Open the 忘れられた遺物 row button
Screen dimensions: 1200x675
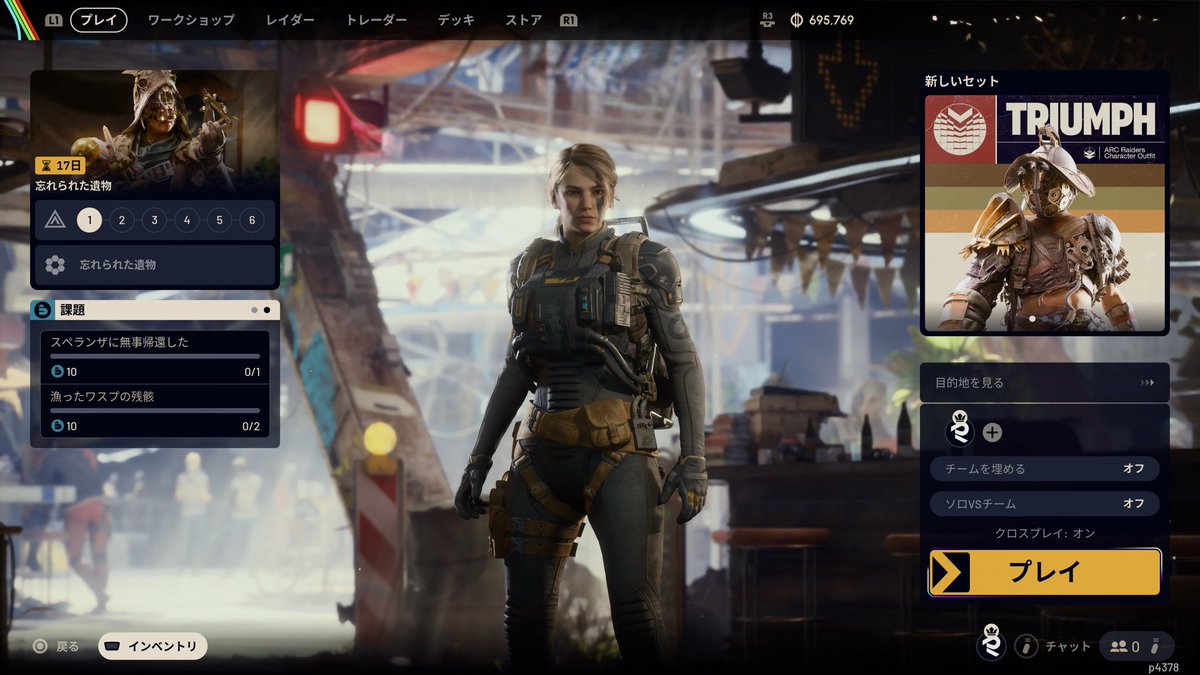[x=155, y=265]
